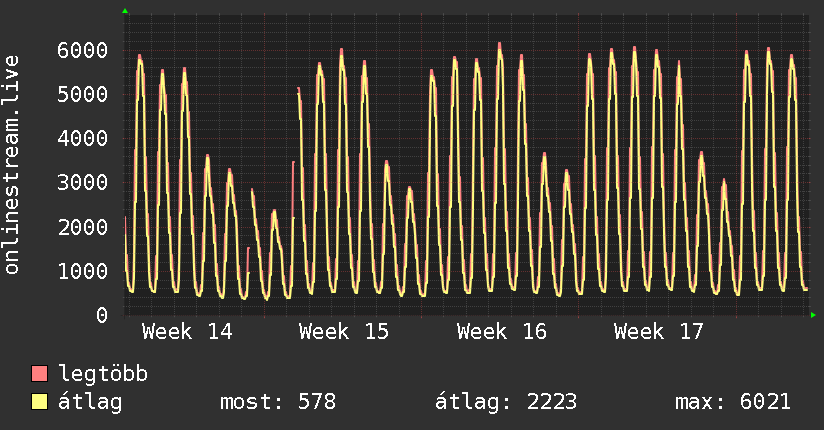Click the 1000 y-axis label

pos(83,271)
